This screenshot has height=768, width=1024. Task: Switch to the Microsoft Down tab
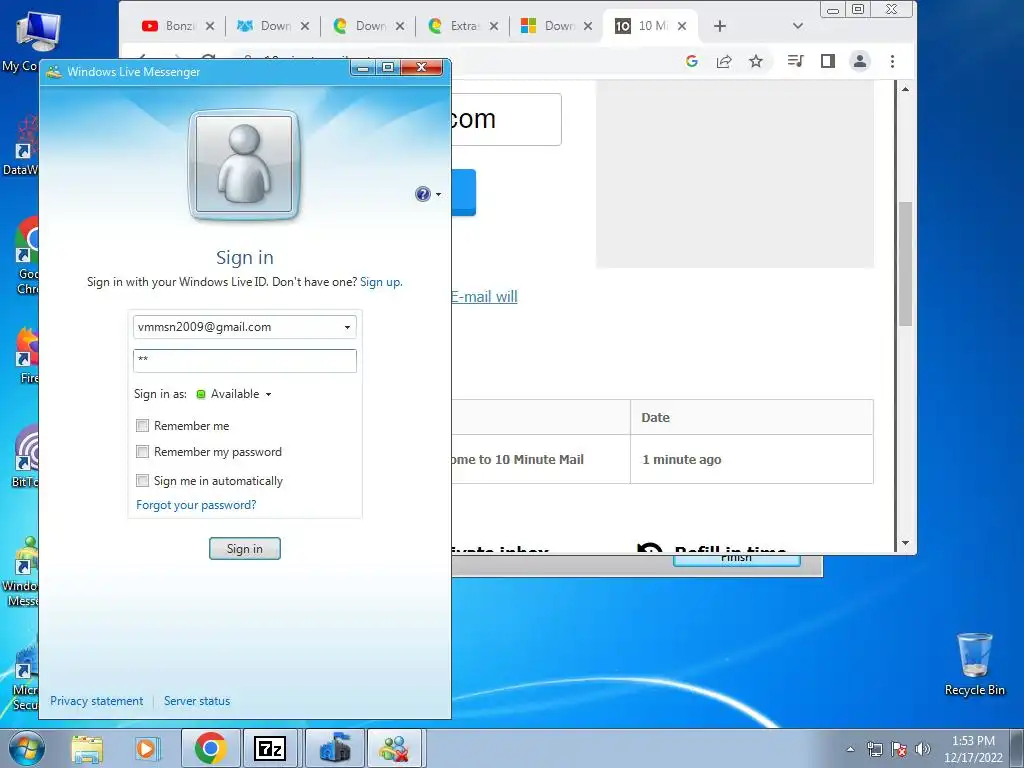[x=548, y=26]
